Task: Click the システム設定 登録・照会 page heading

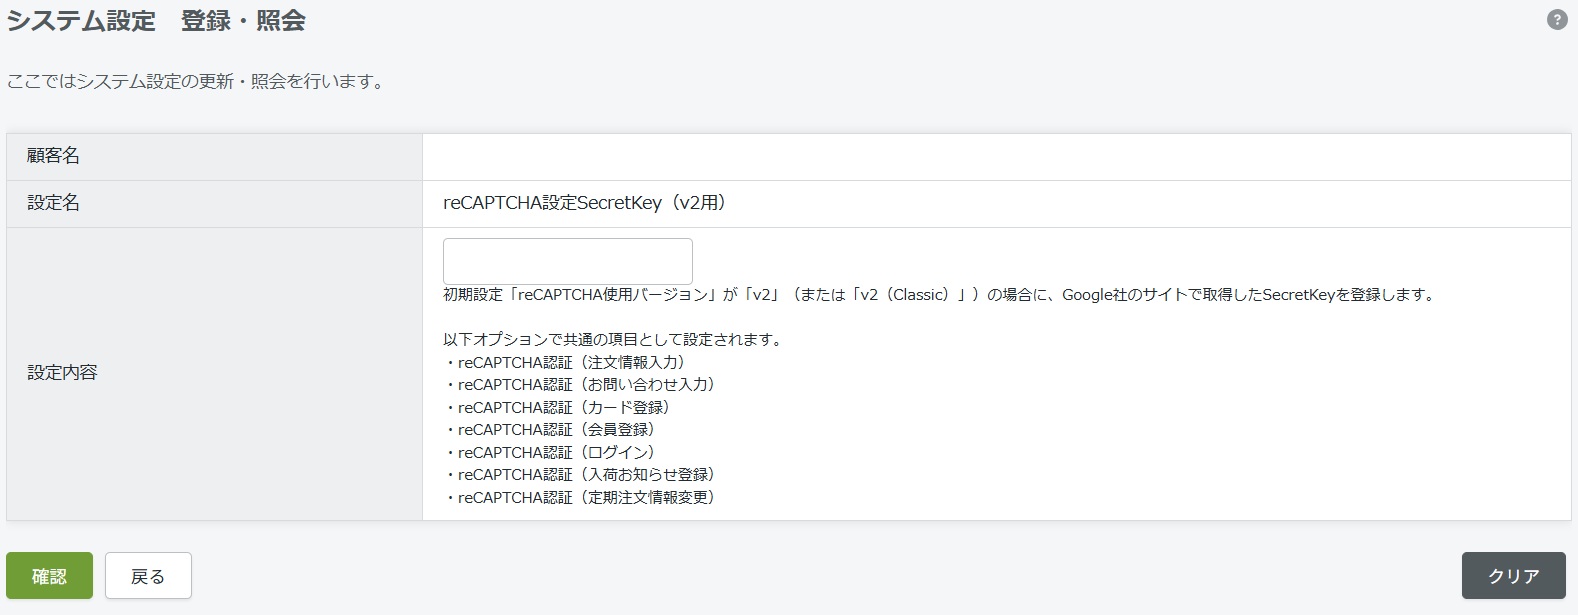Action: [156, 21]
